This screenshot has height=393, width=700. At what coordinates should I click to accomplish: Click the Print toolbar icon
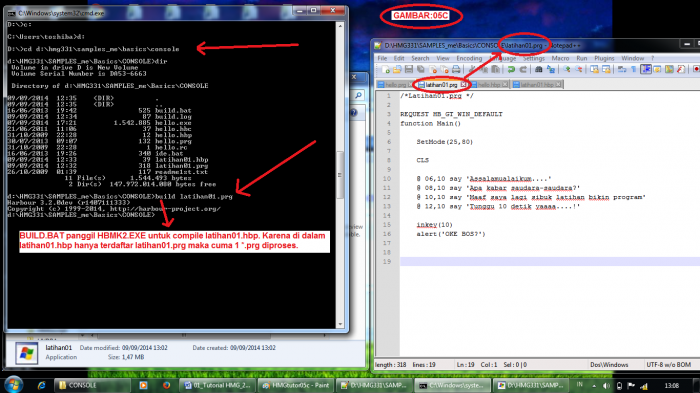coord(456,69)
